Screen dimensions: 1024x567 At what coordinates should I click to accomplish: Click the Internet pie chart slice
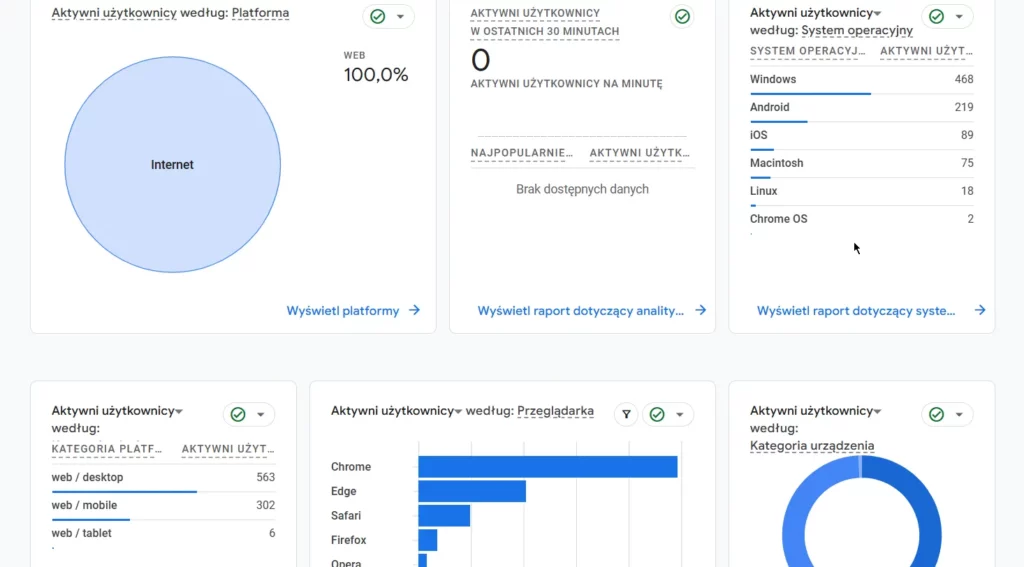[172, 165]
